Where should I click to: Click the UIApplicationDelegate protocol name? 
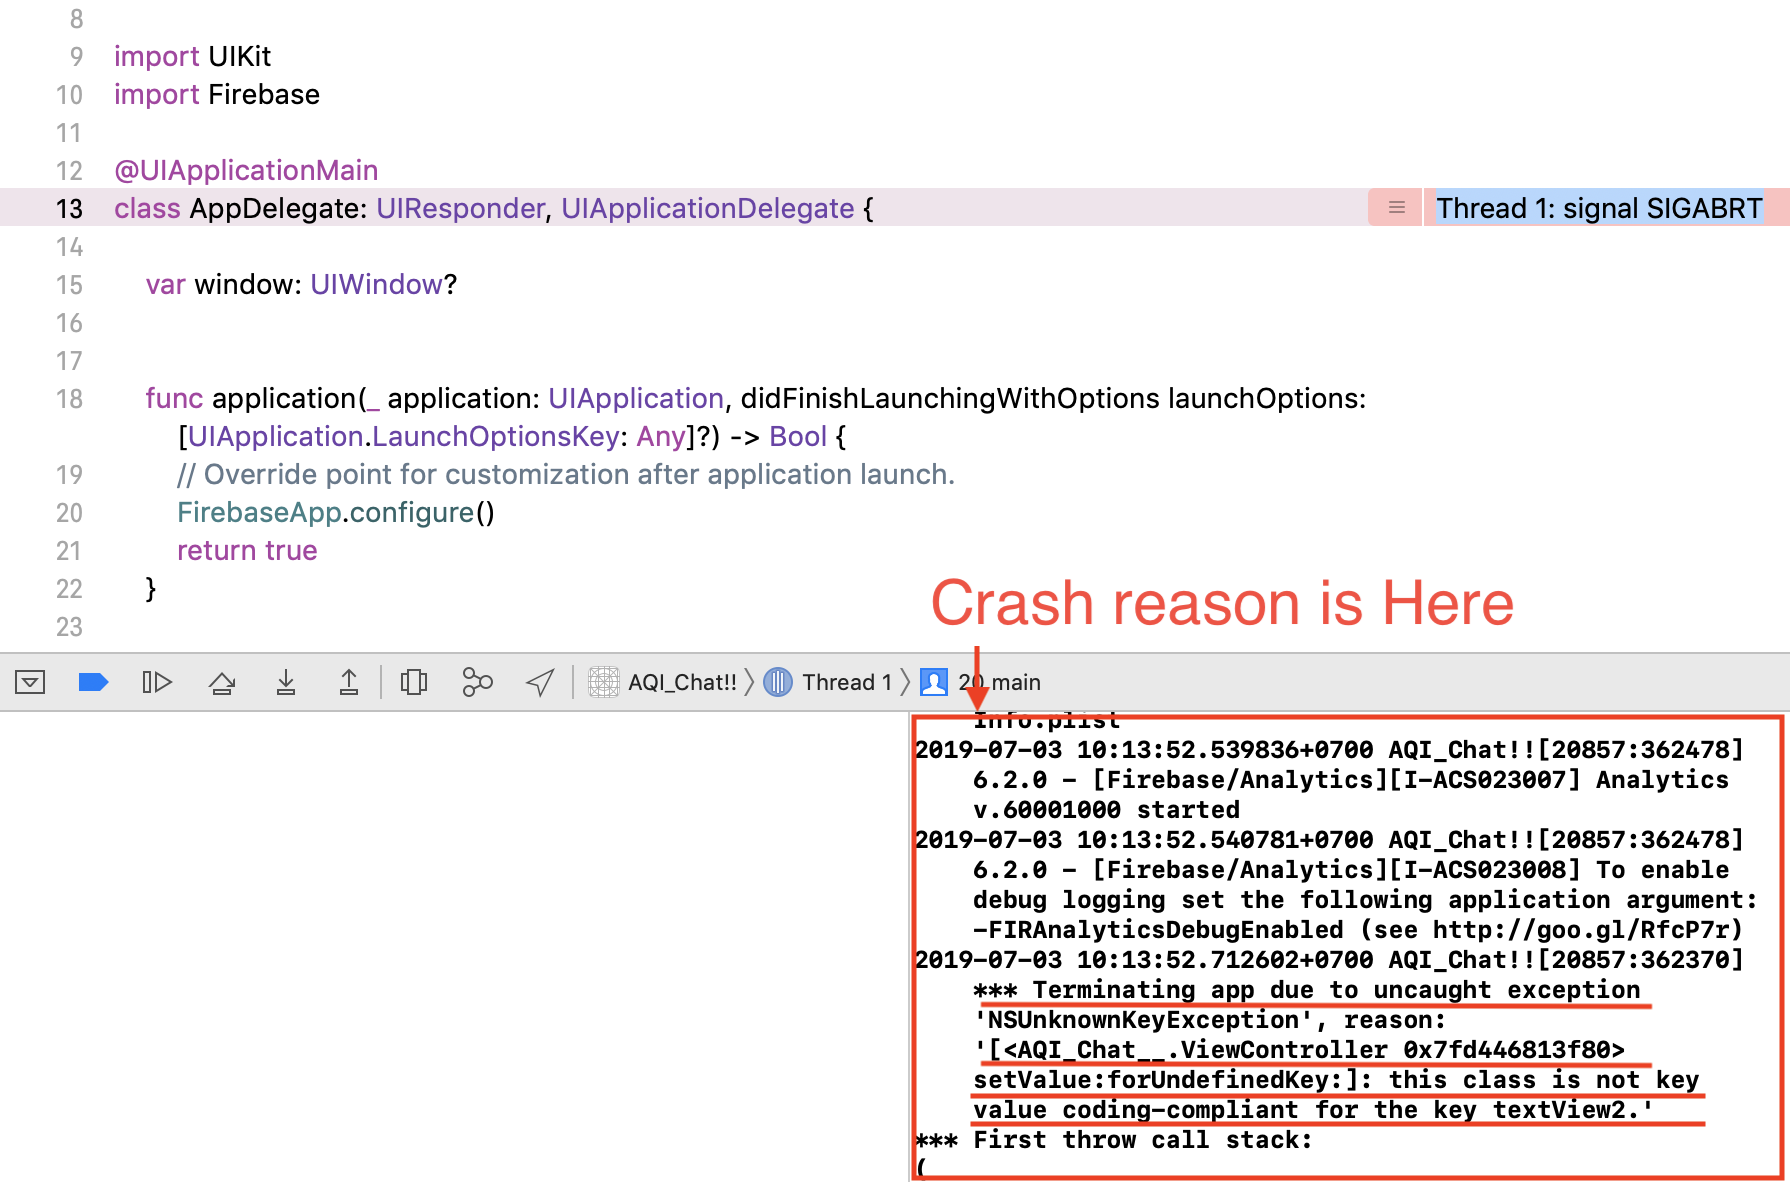point(708,208)
